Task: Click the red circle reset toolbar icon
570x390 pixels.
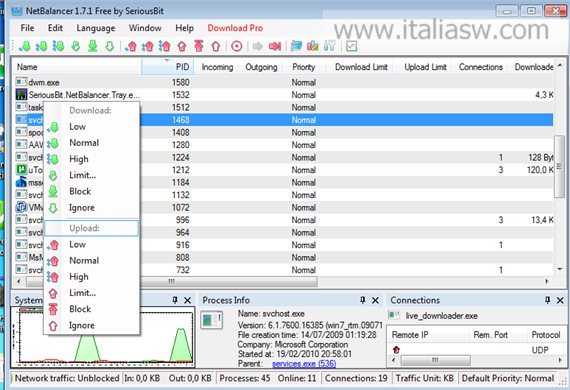Action: [237, 46]
